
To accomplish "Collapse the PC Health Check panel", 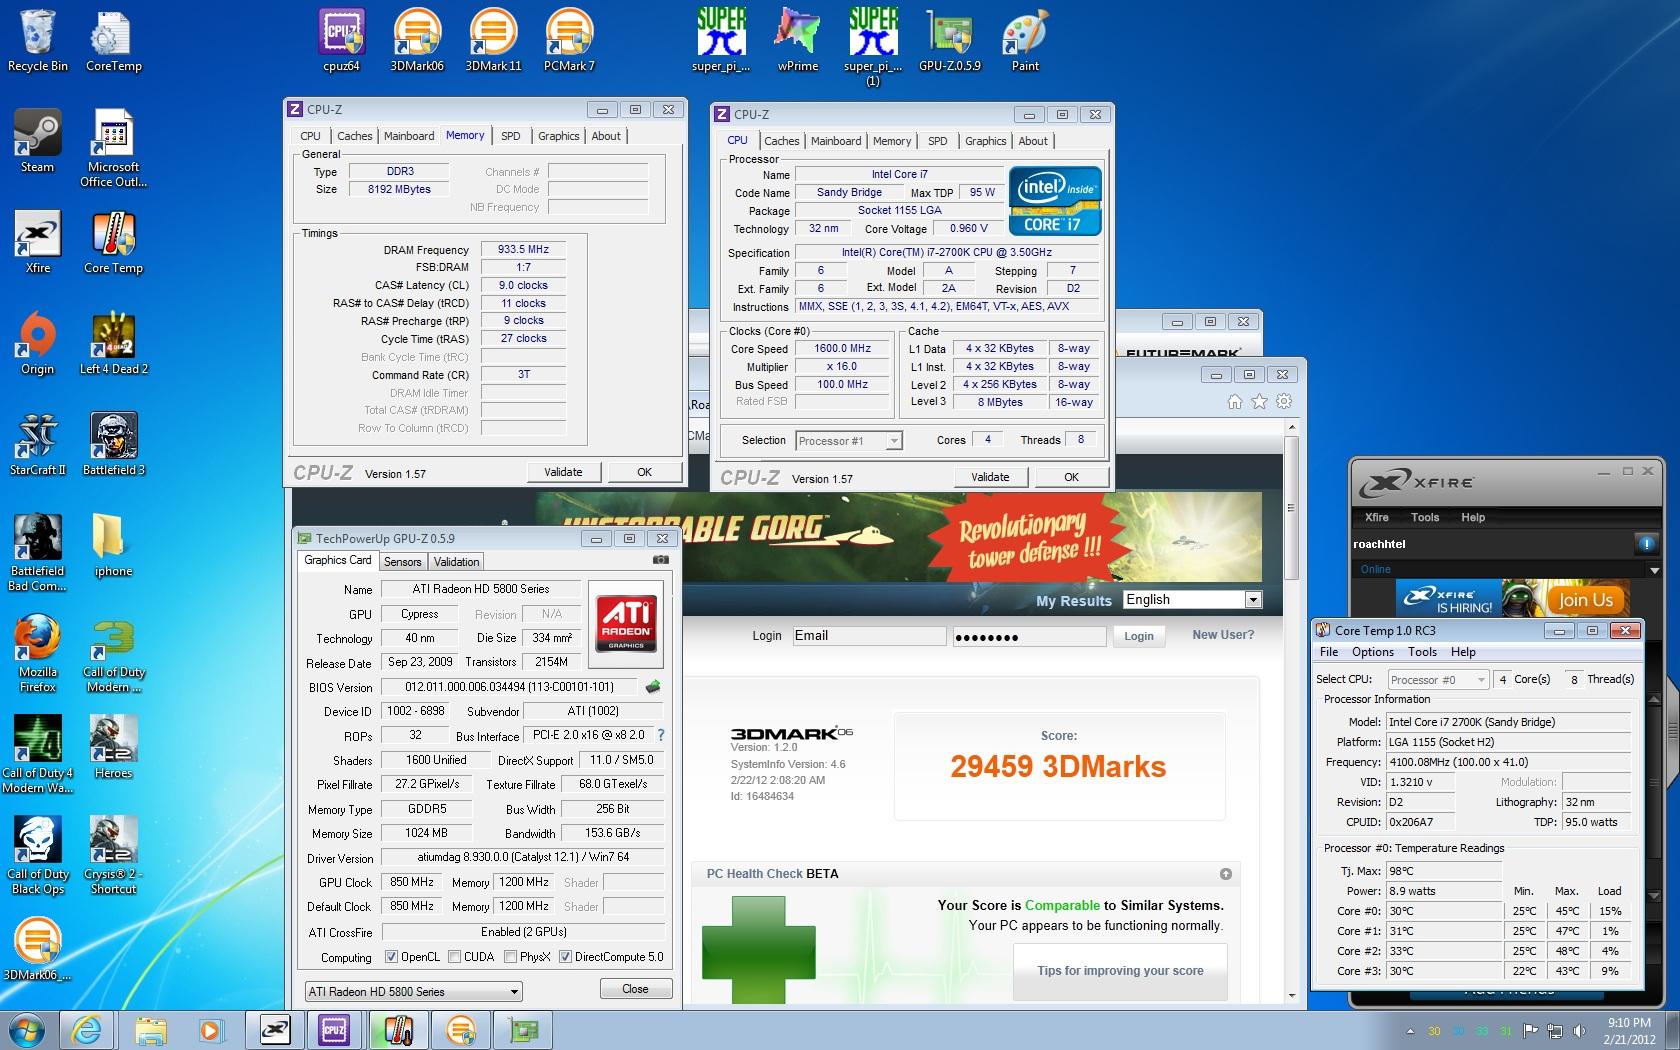I will tap(1226, 874).
